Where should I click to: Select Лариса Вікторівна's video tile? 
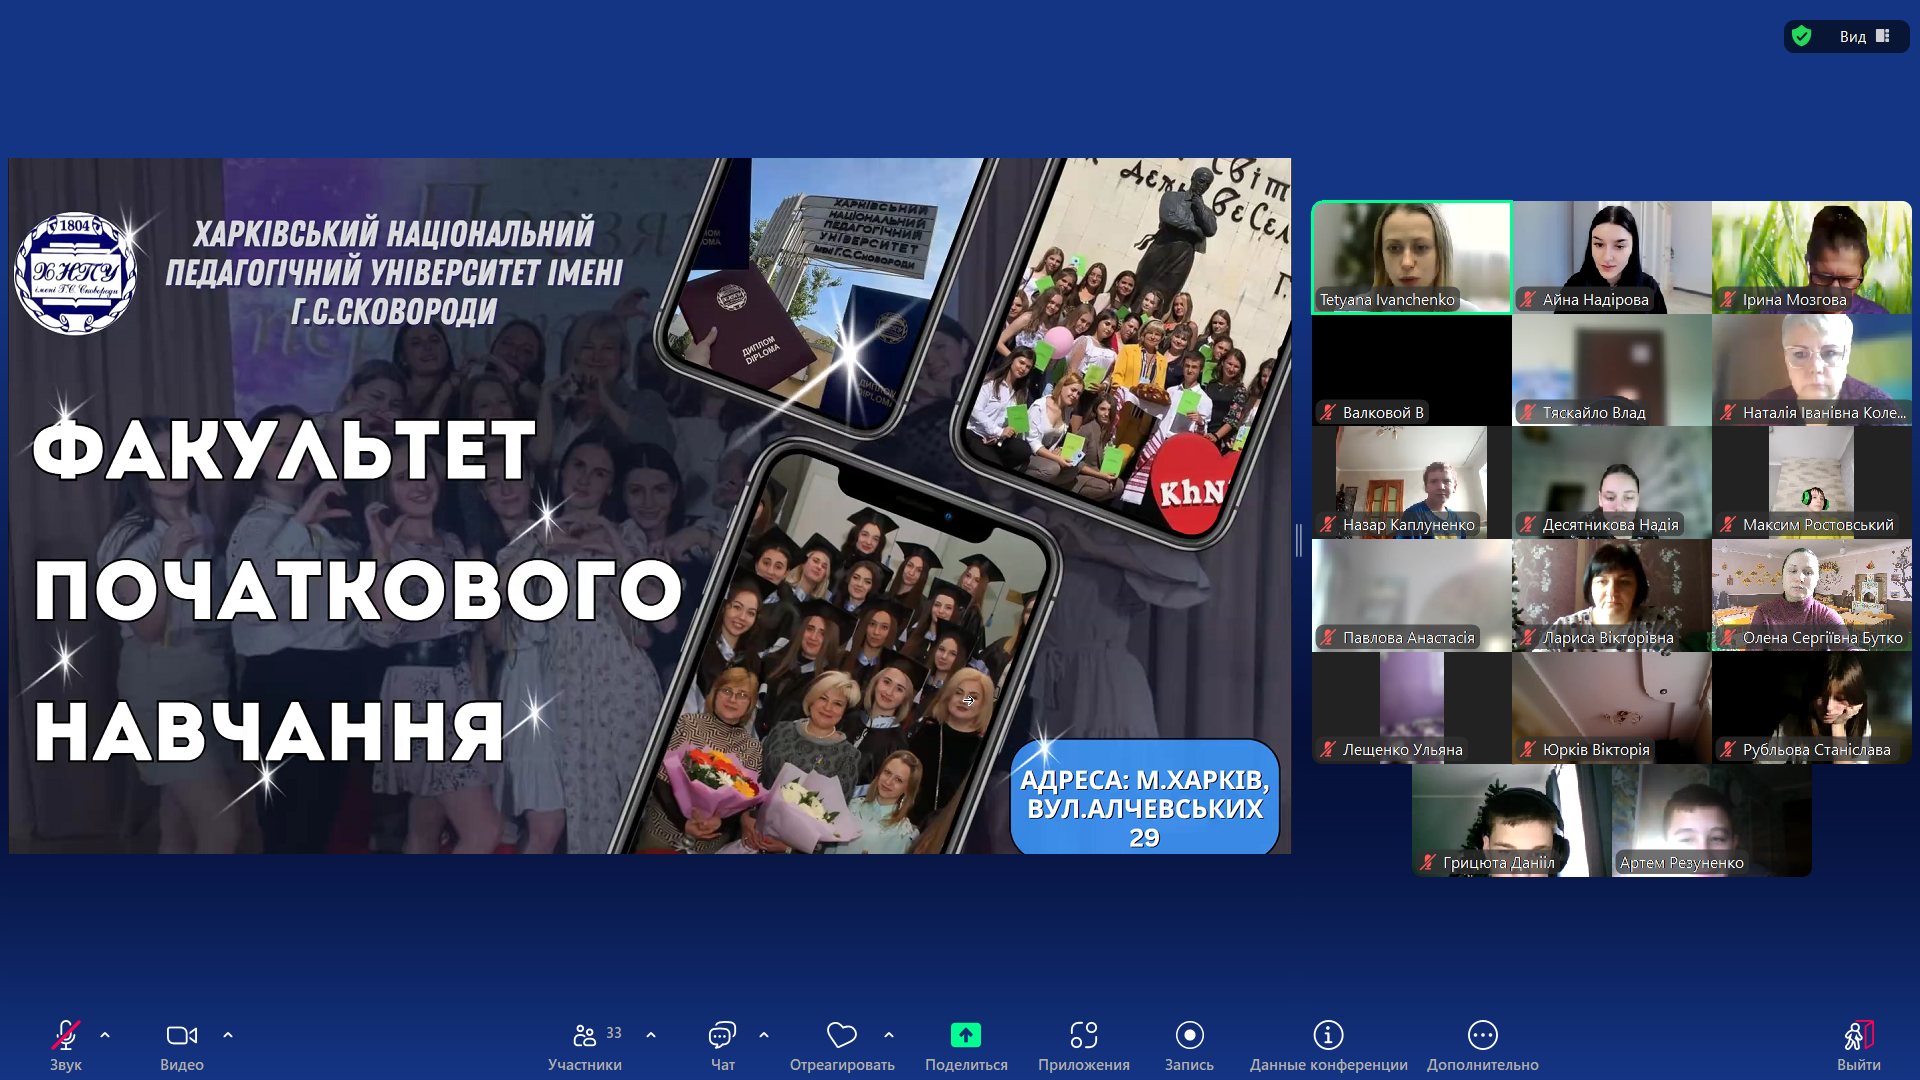click(x=1612, y=595)
